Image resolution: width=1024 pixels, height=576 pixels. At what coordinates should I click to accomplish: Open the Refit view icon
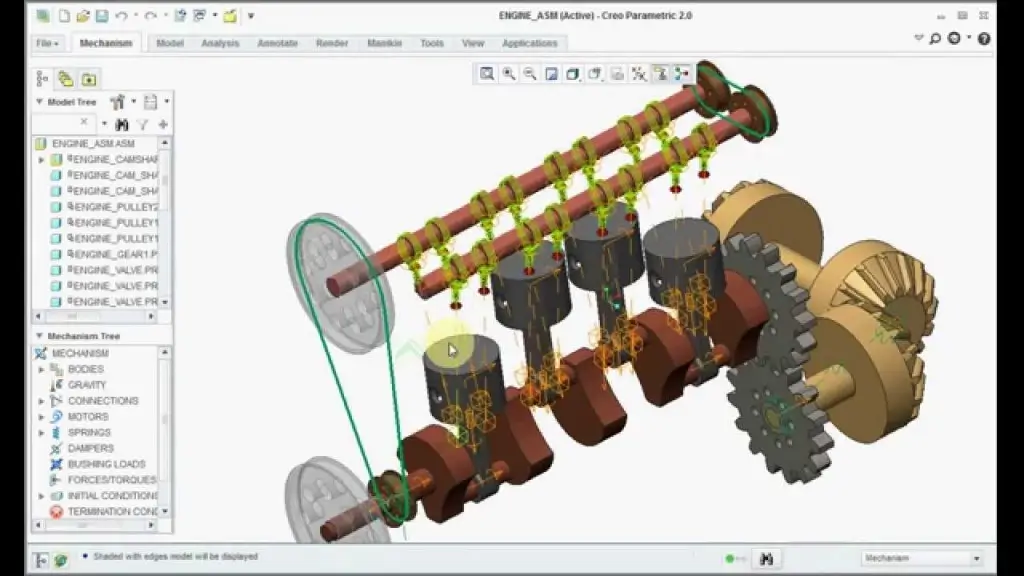[x=487, y=72]
